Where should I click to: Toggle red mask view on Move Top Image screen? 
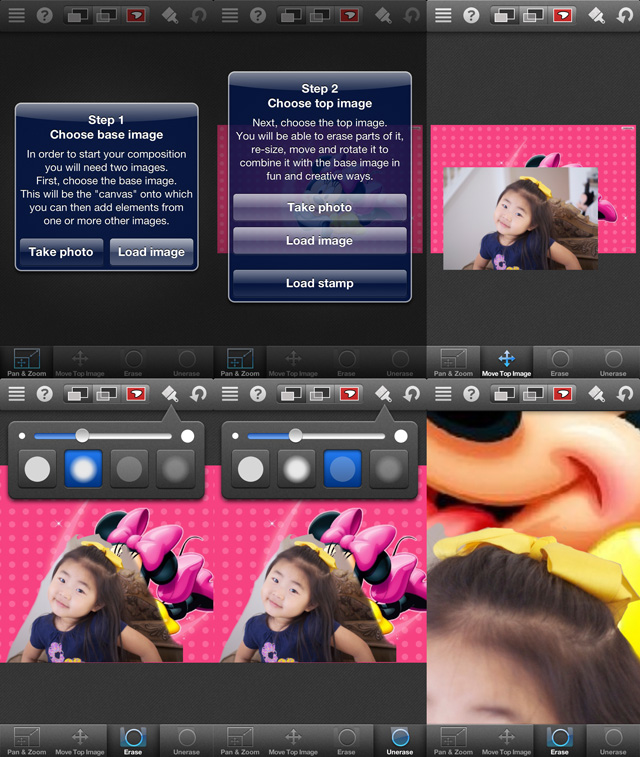(562, 15)
